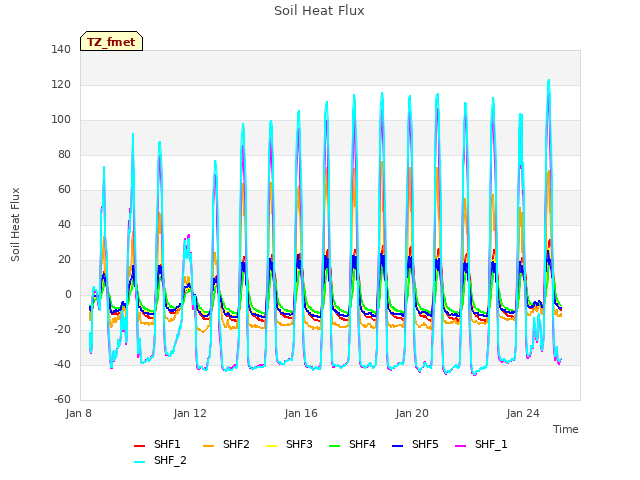Click the 100 y-axis tick label
This screenshot has height=480, width=640.
61,120
